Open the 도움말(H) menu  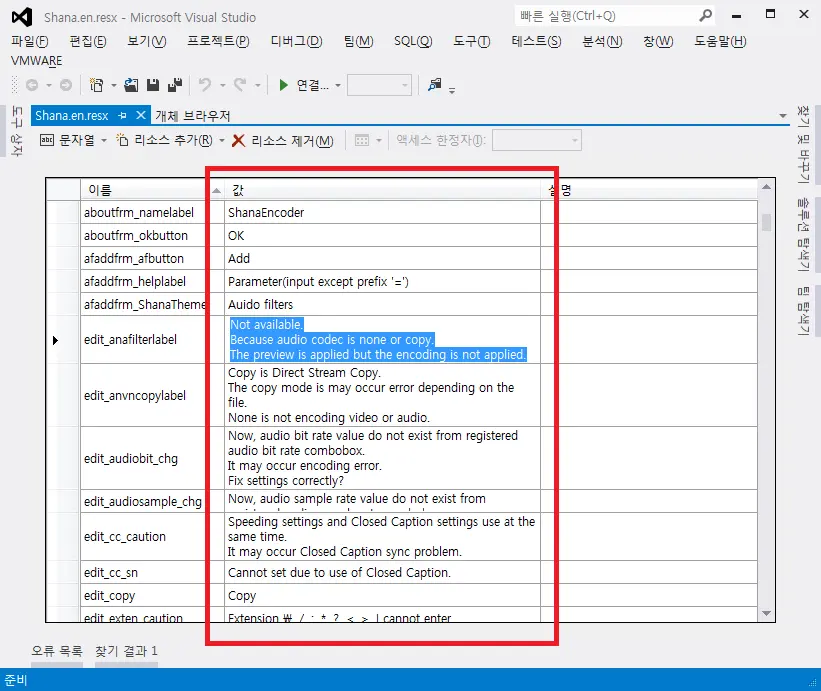click(720, 41)
